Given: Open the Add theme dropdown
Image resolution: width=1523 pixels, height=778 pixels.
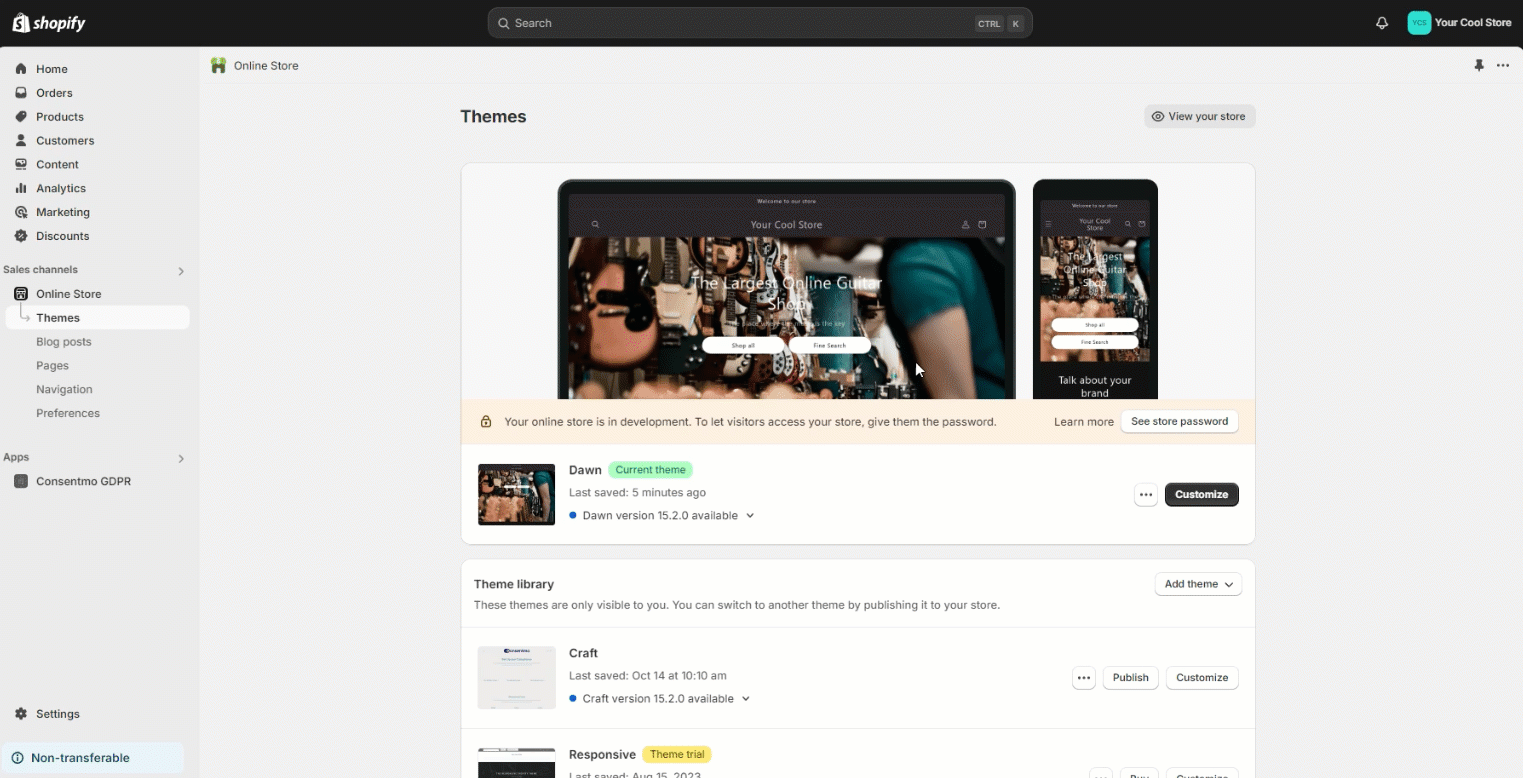Looking at the screenshot, I should [x=1198, y=584].
